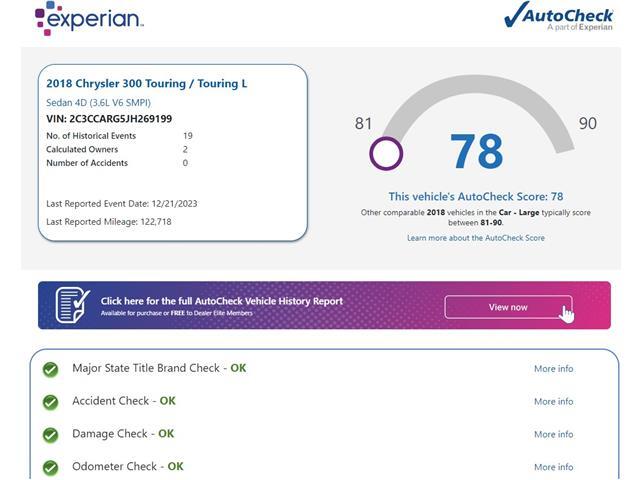
Task: Open More info for Accident Check
Action: (x=553, y=402)
